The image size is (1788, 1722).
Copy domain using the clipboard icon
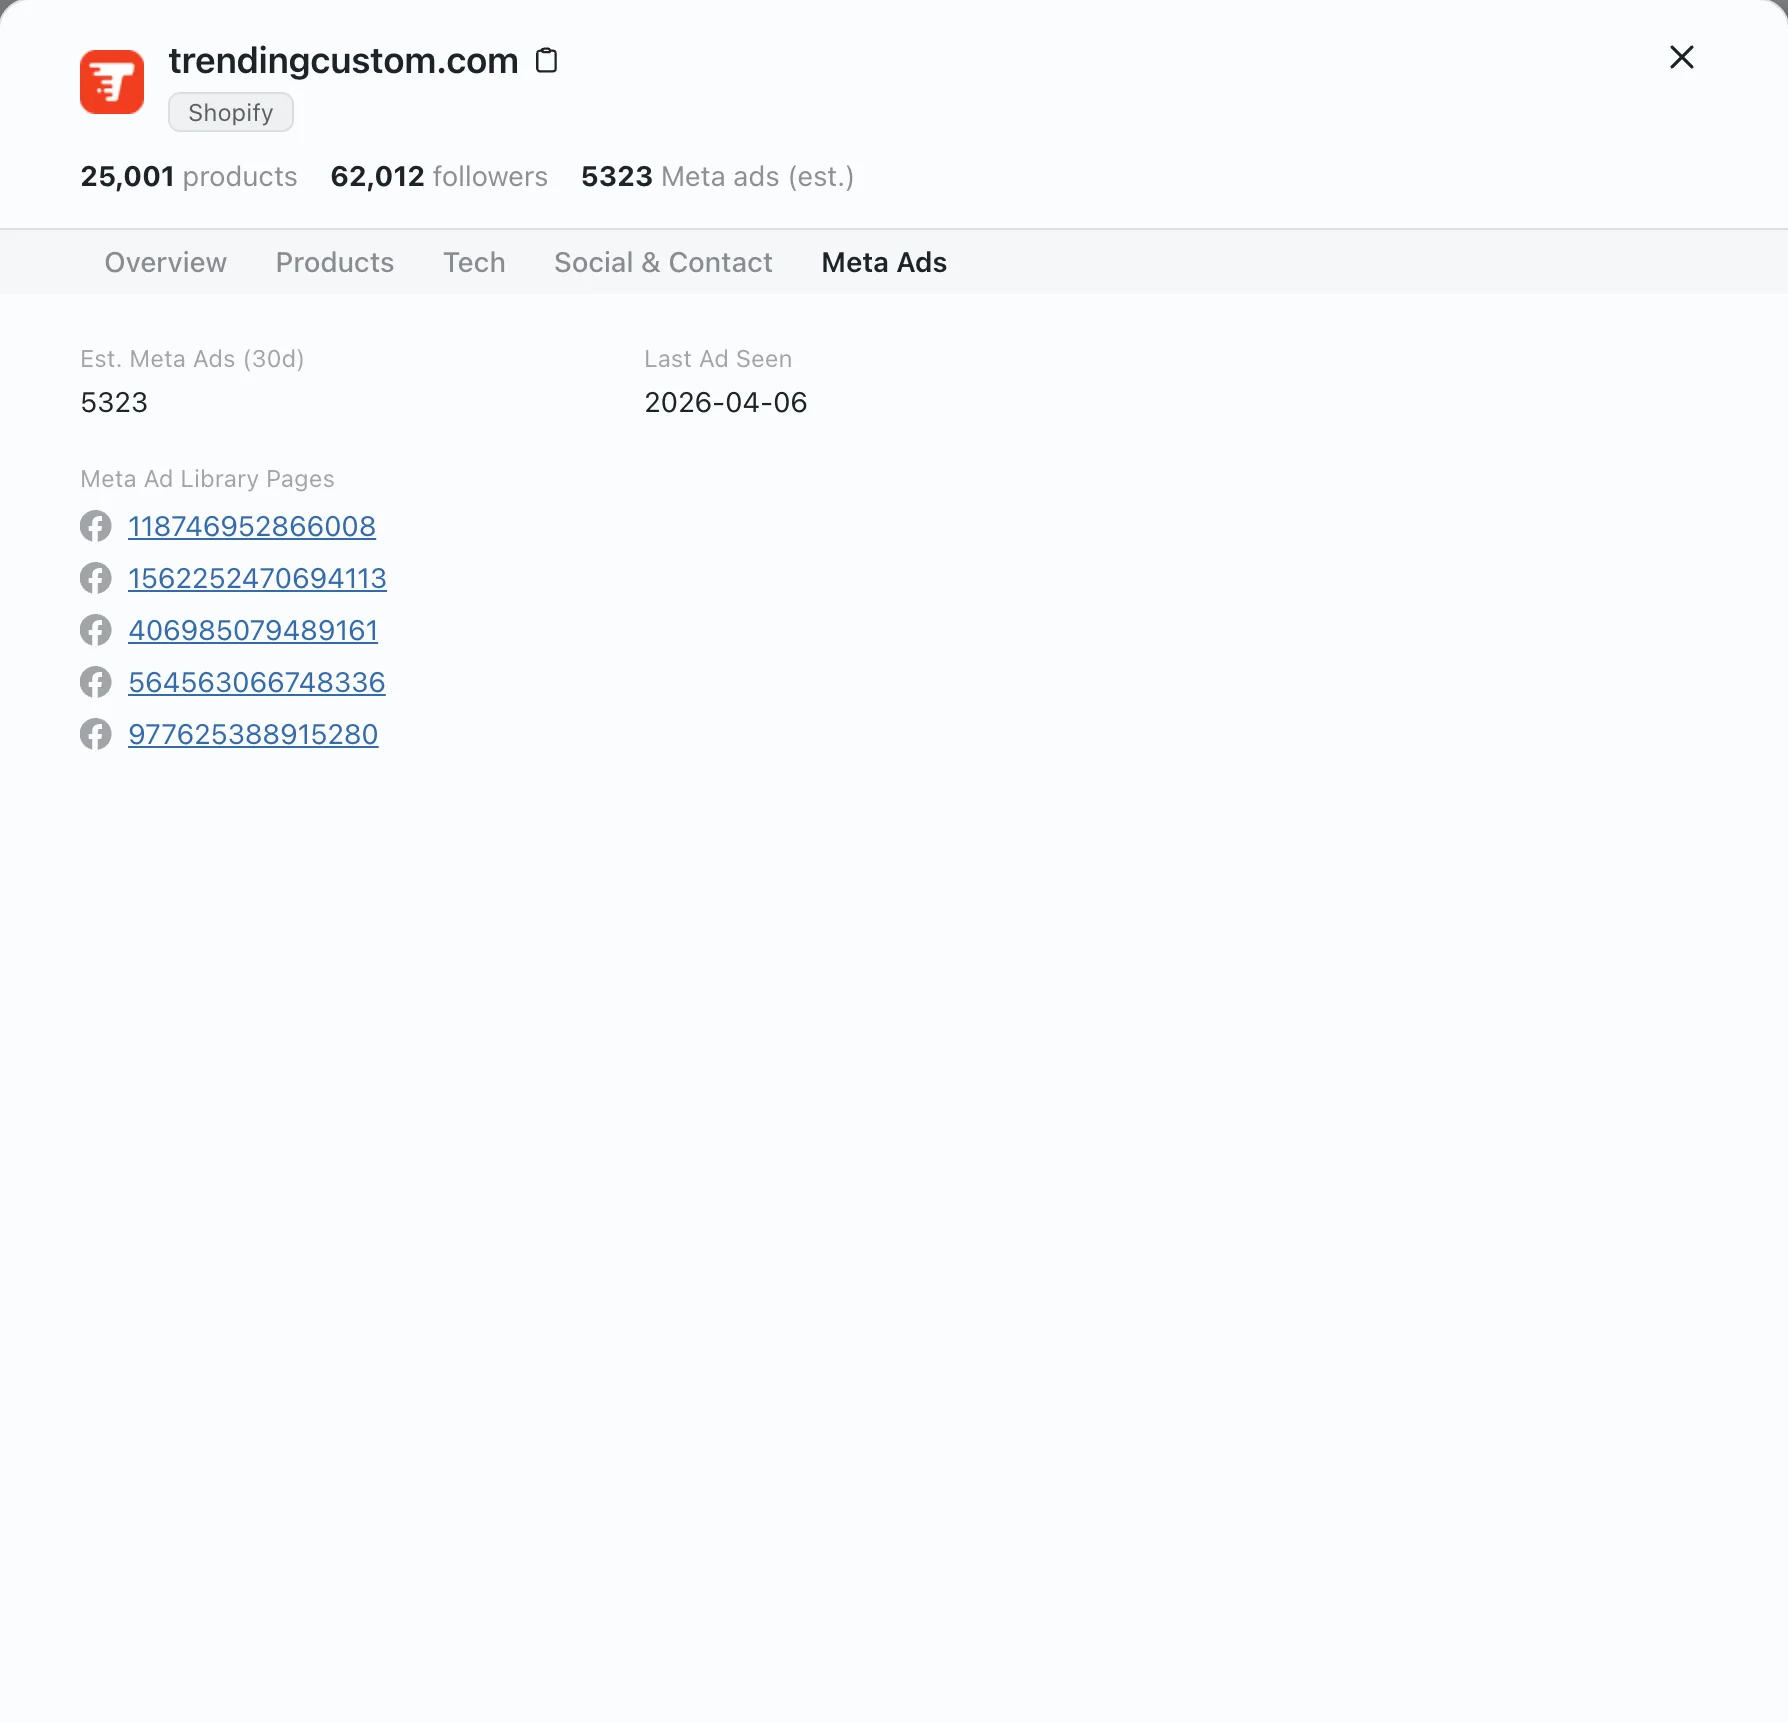tap(546, 61)
